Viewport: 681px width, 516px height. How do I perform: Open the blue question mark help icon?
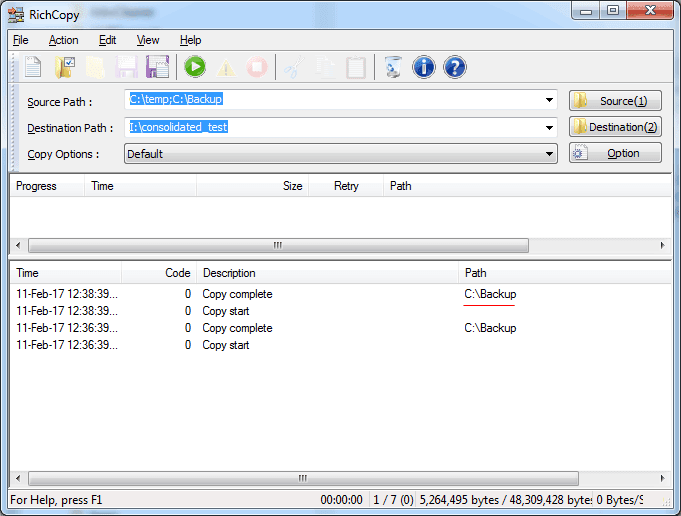tap(455, 67)
